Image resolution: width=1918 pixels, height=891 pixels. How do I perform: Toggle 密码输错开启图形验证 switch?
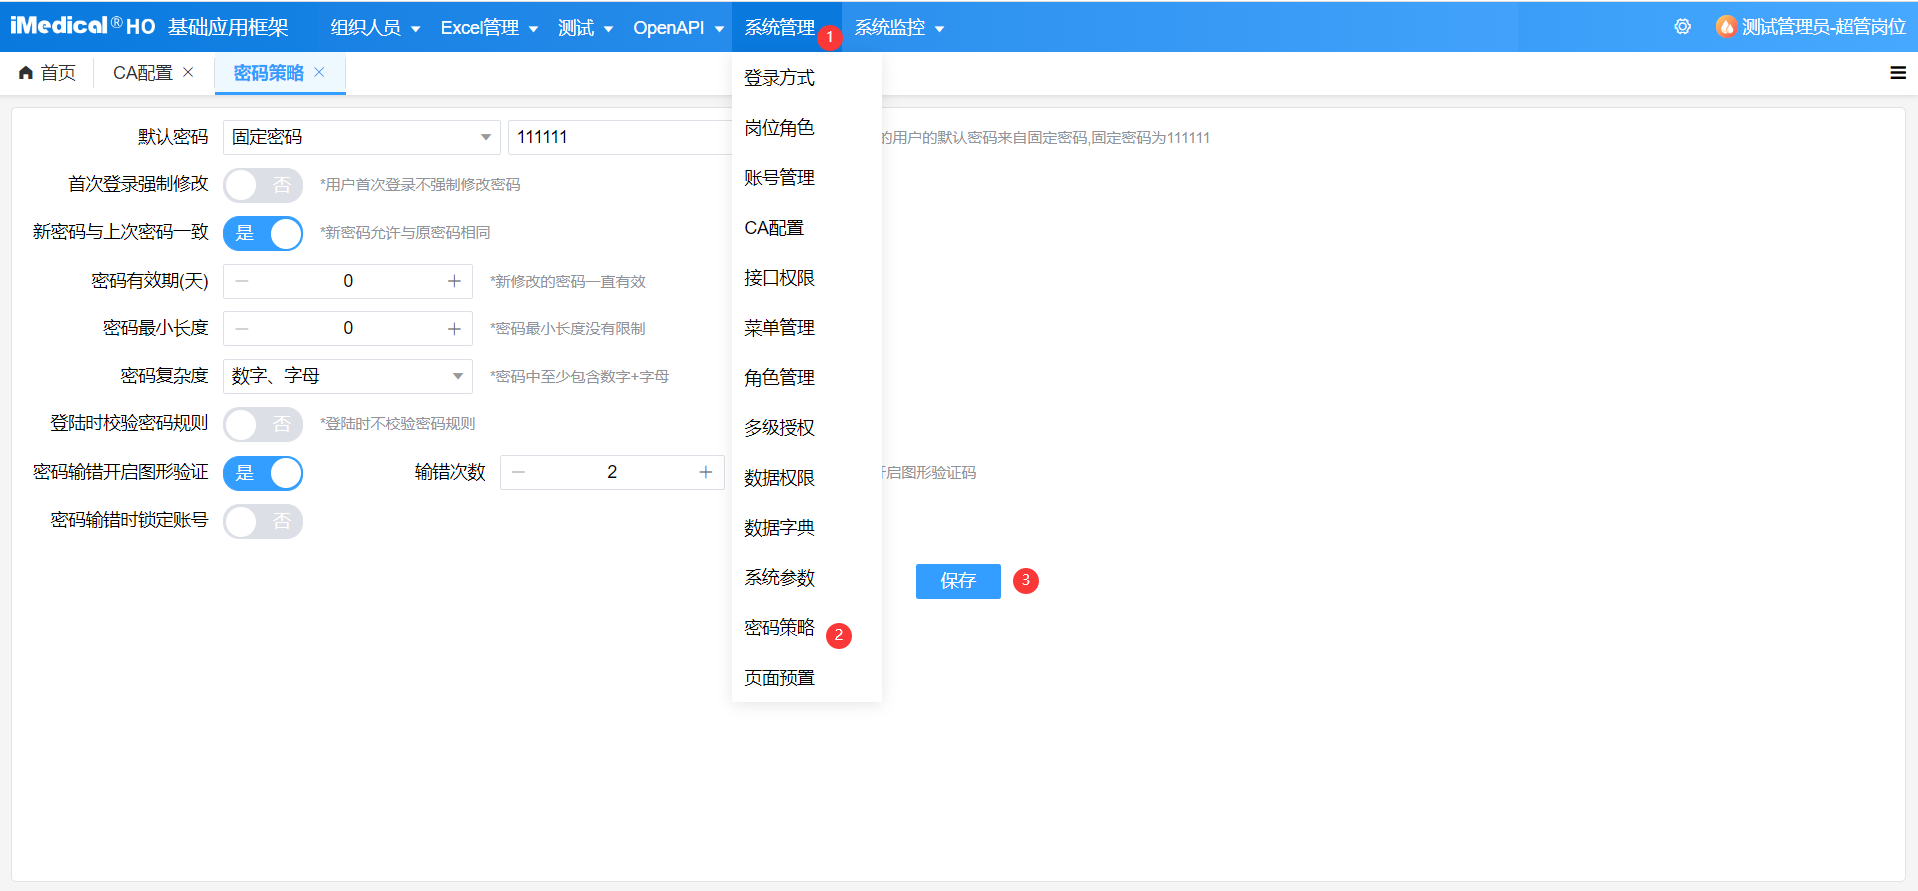pyautogui.click(x=263, y=473)
